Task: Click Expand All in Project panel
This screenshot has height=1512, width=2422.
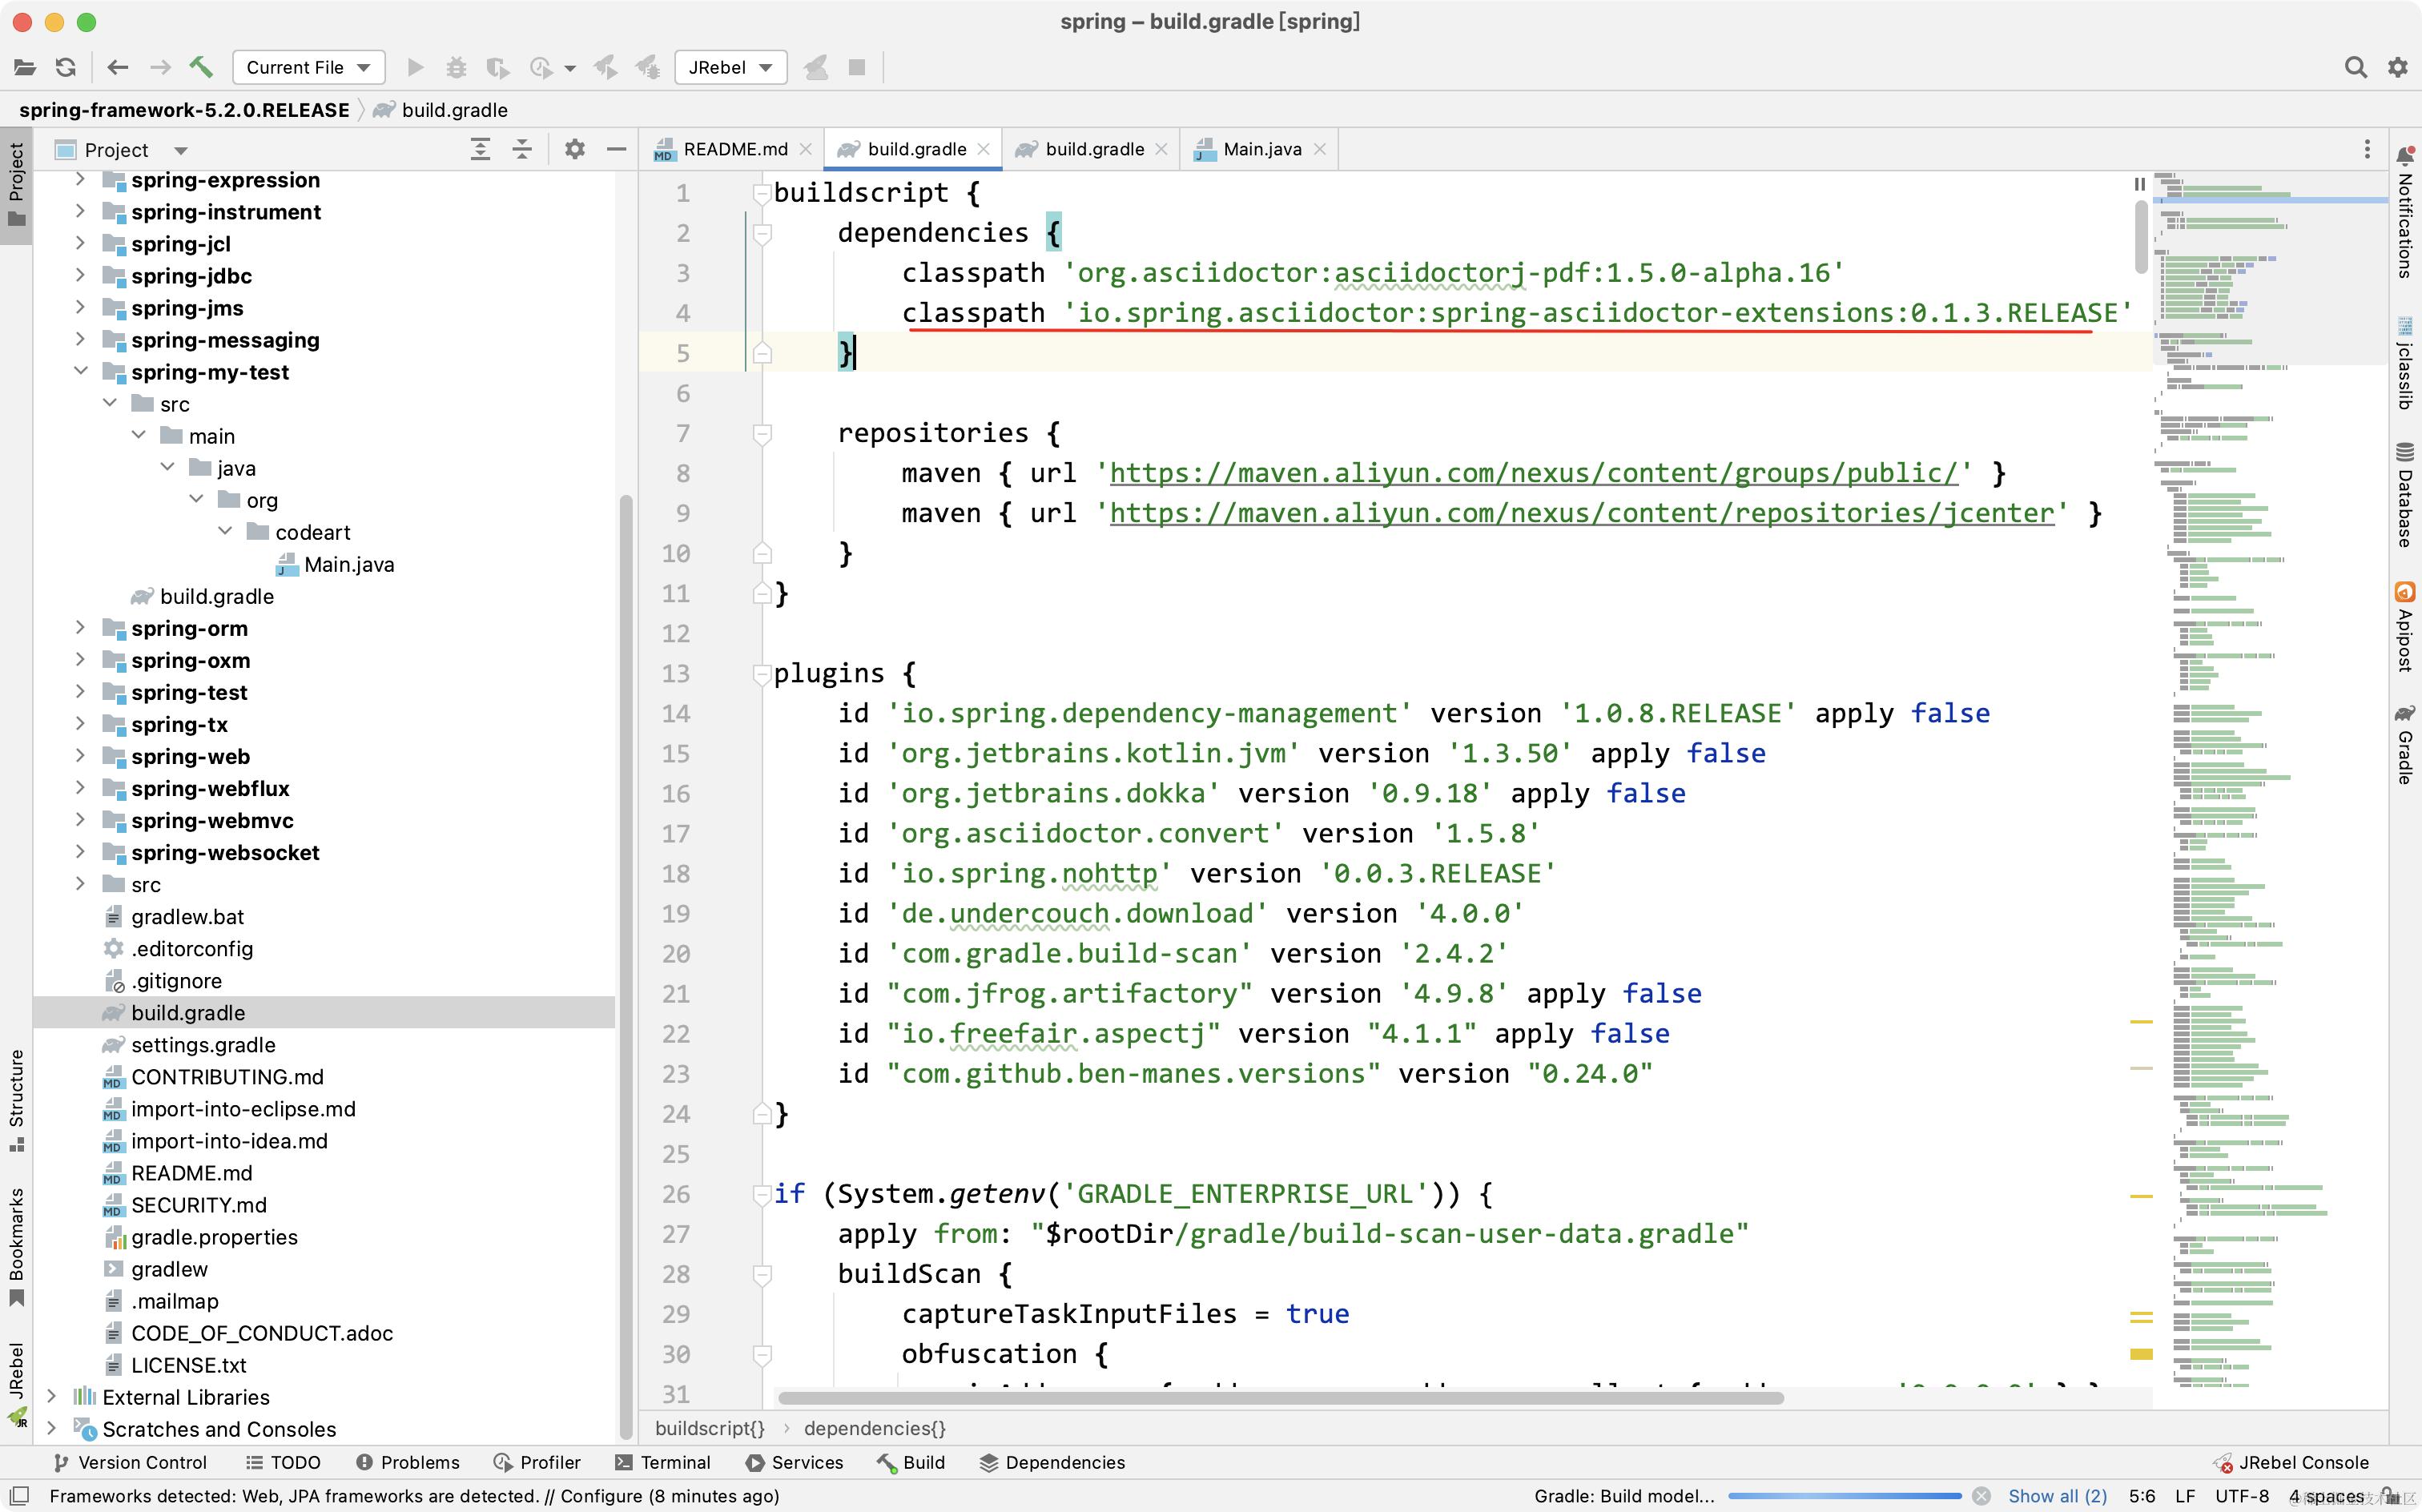Action: click(x=480, y=150)
